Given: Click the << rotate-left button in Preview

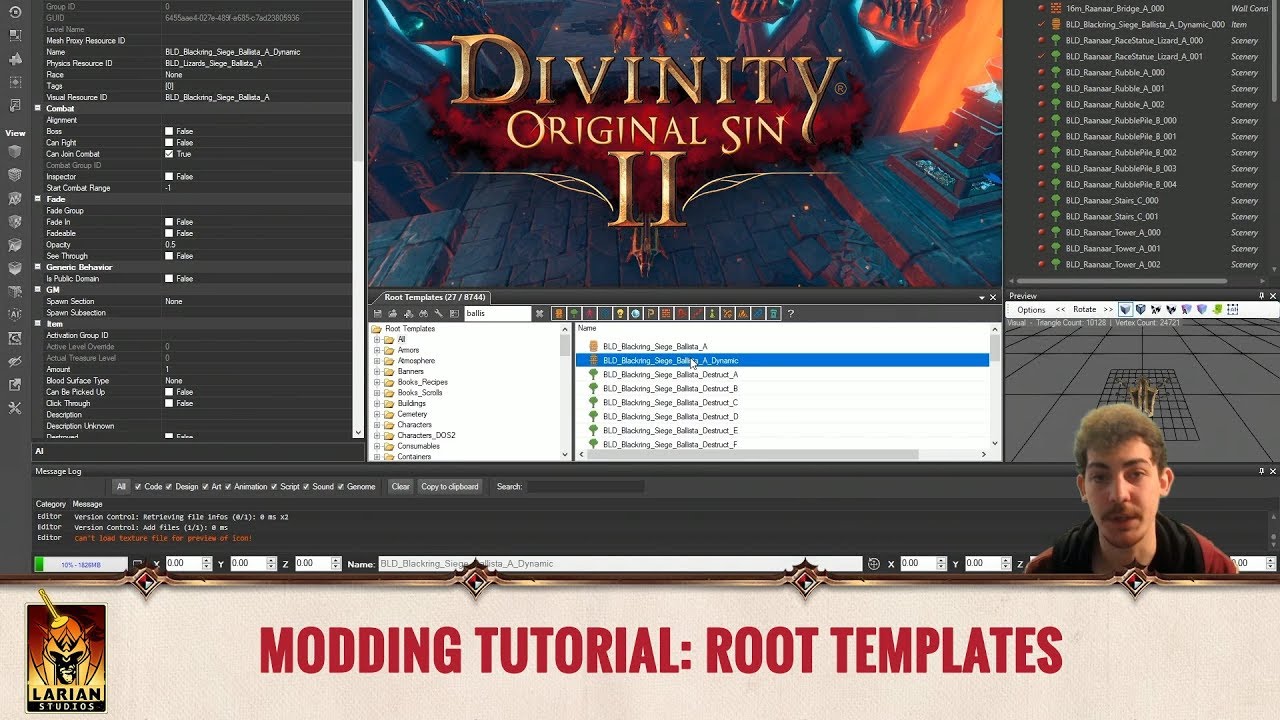Looking at the screenshot, I should click(1060, 309).
